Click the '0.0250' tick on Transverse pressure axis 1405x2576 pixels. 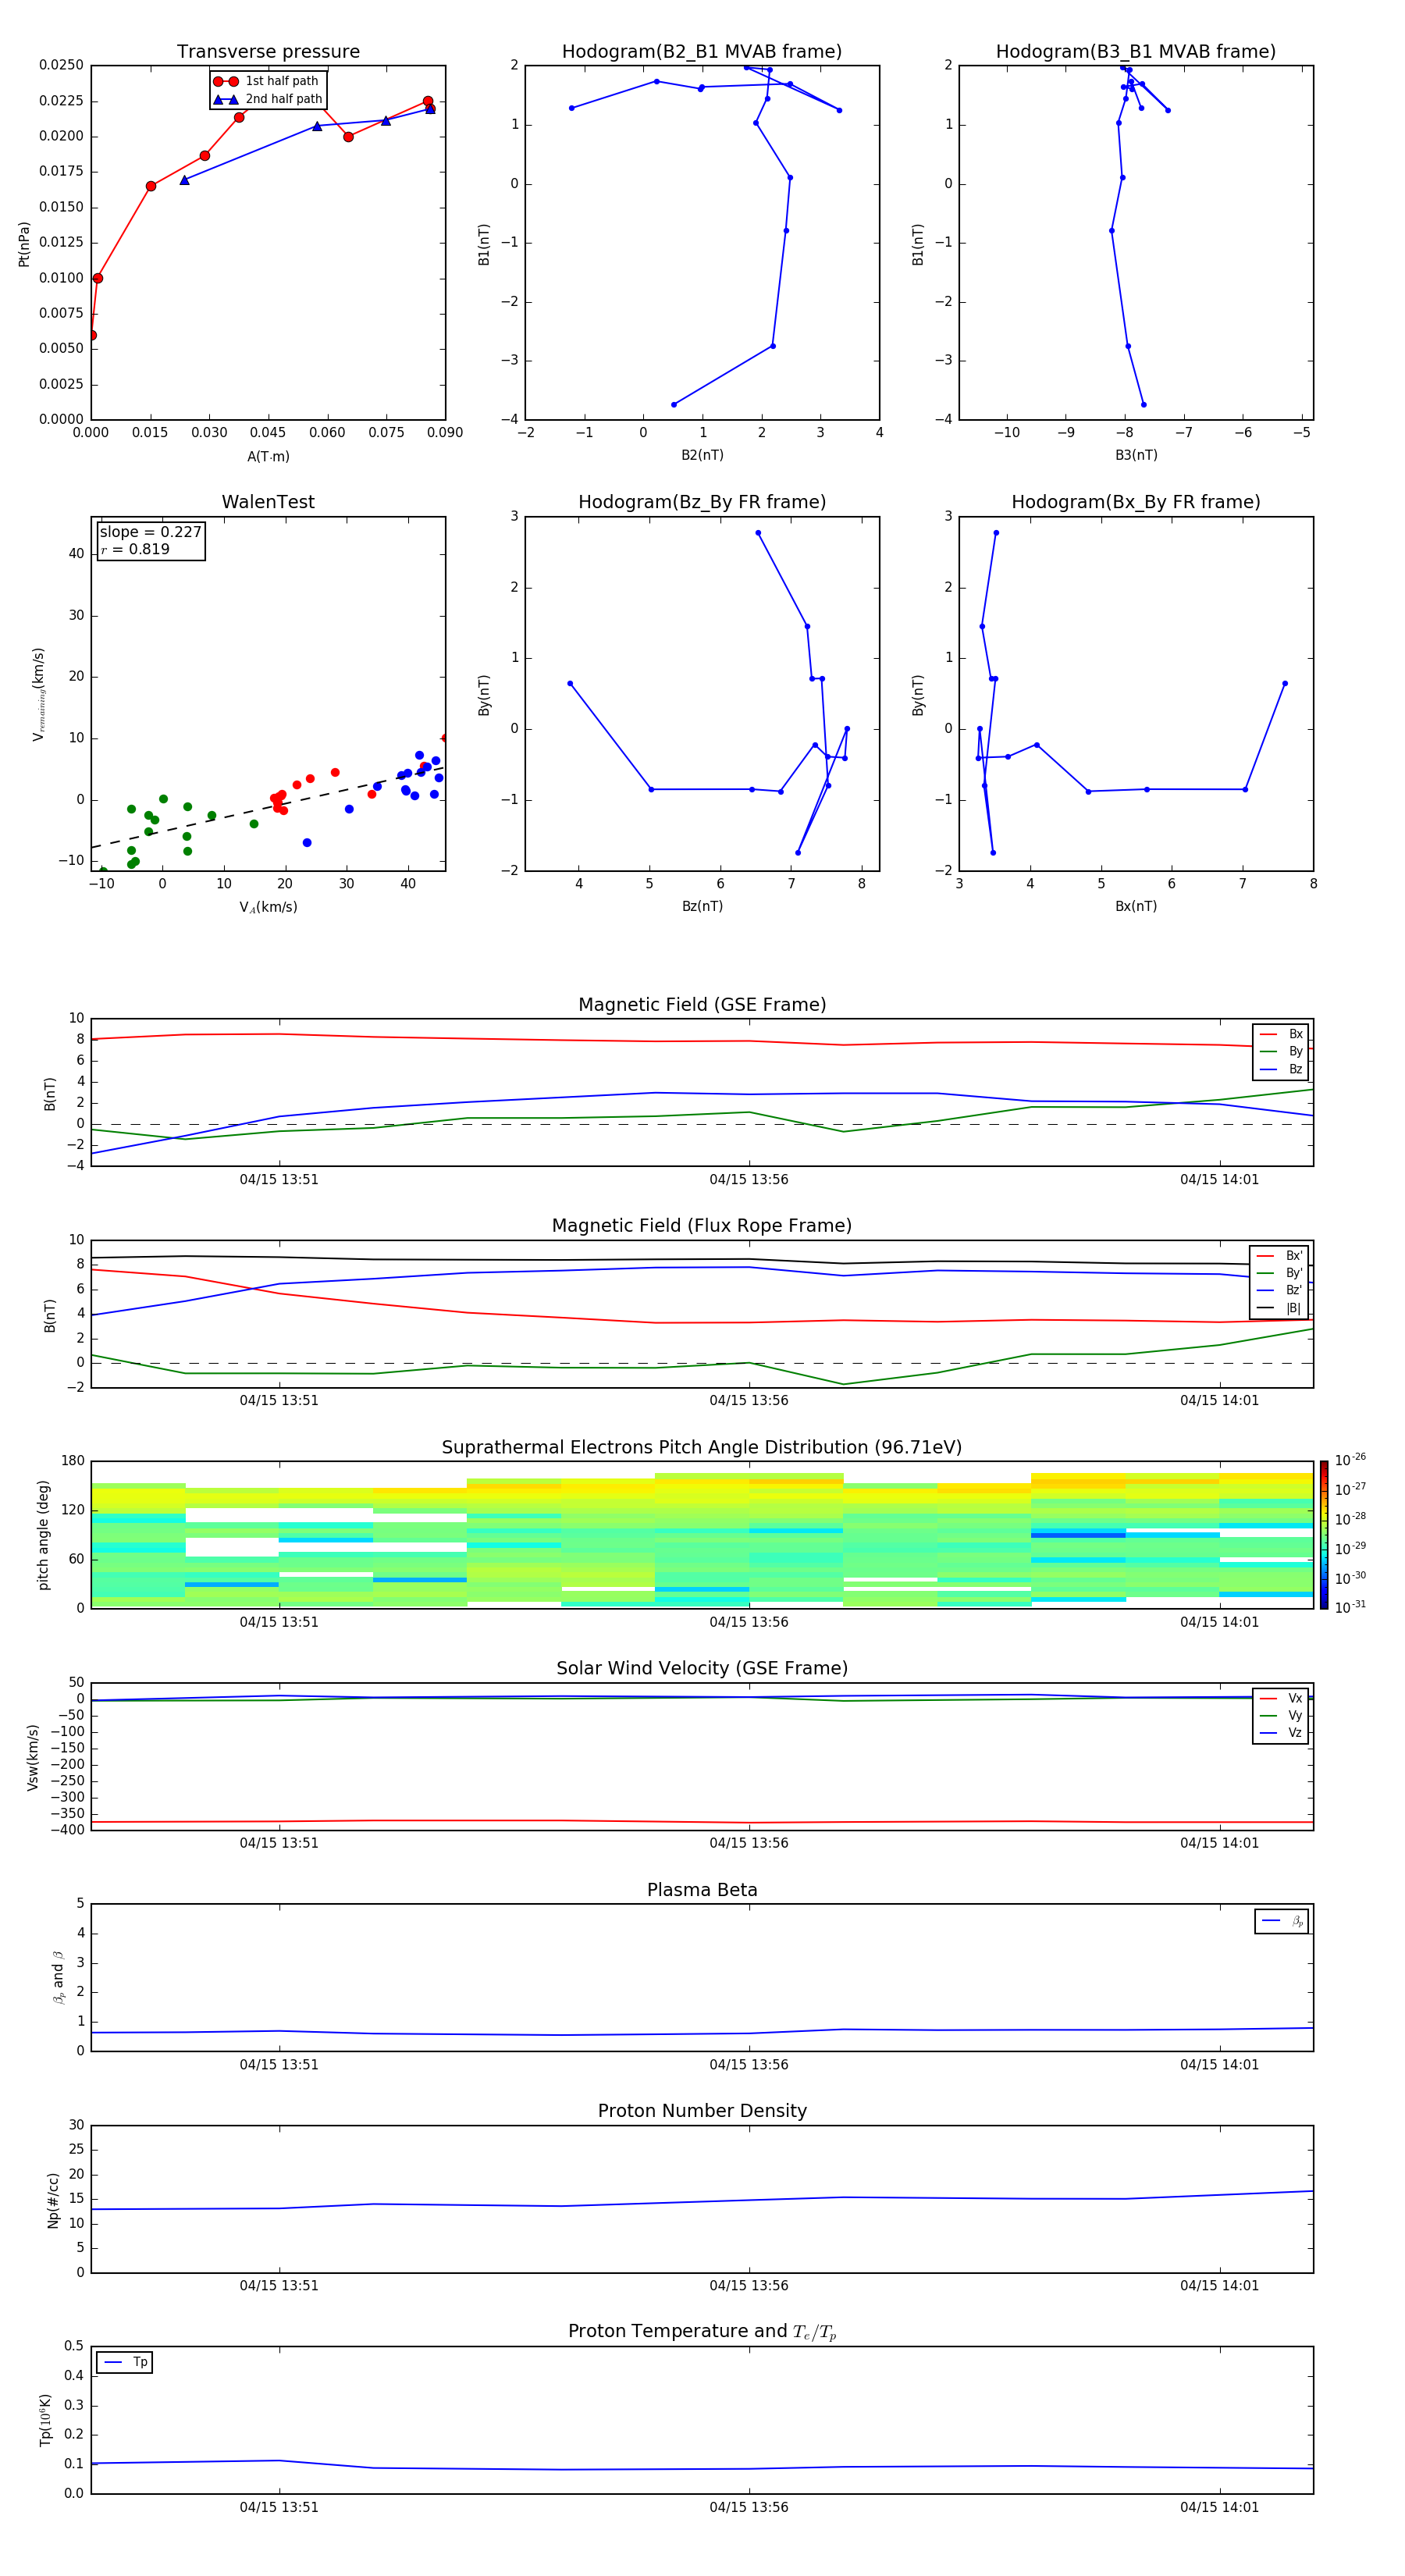(x=61, y=65)
